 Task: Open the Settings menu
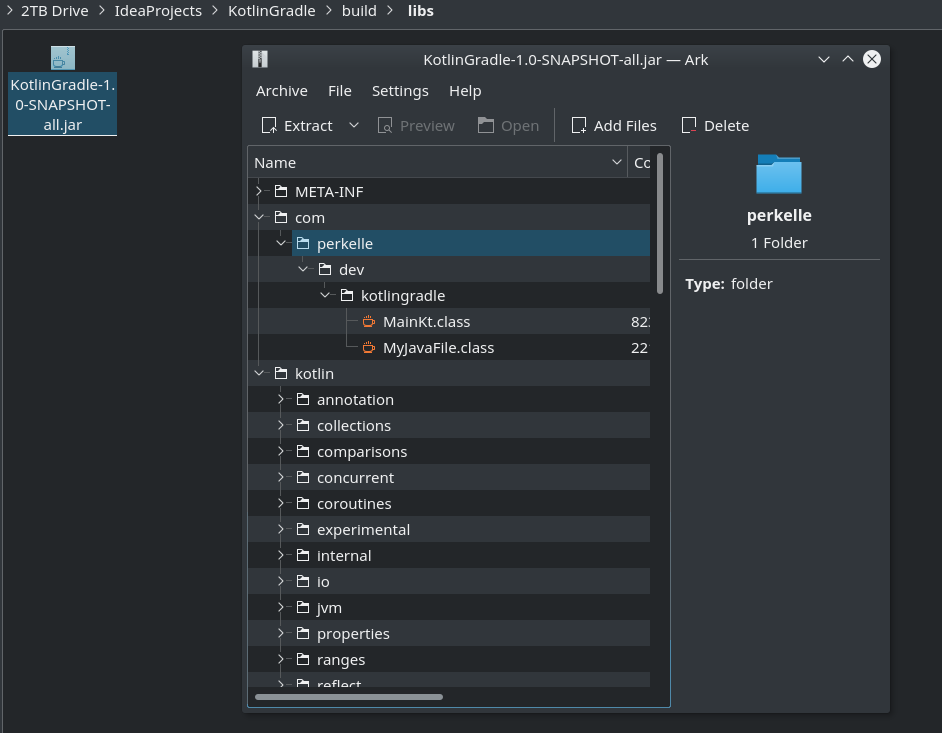[400, 90]
